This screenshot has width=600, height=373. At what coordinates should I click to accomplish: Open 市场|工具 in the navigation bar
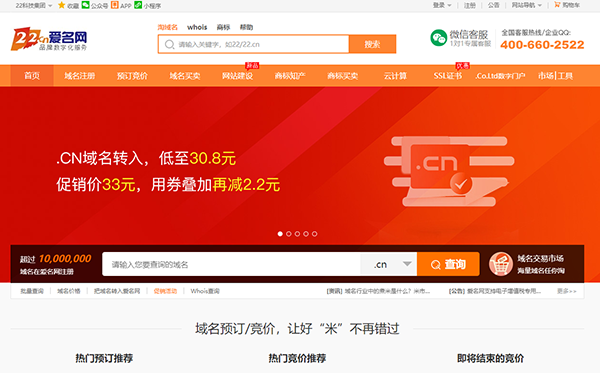point(555,76)
